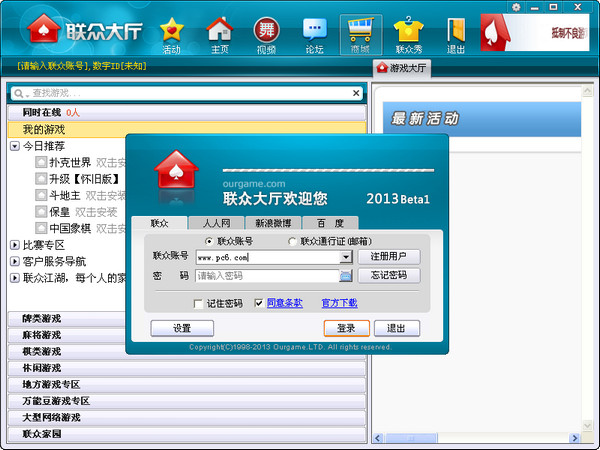Click the 斗地主 game icon
This screenshot has height=450, width=600.
tap(41, 195)
